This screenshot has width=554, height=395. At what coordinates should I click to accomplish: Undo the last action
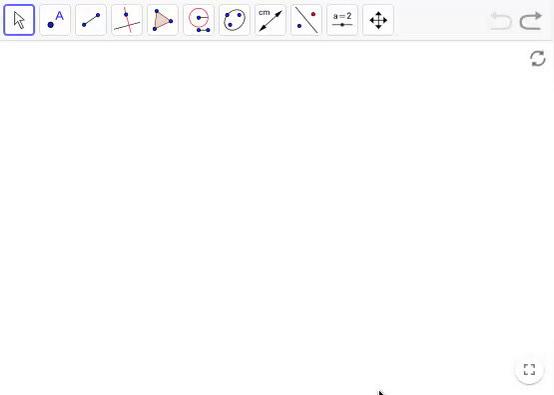click(x=501, y=21)
